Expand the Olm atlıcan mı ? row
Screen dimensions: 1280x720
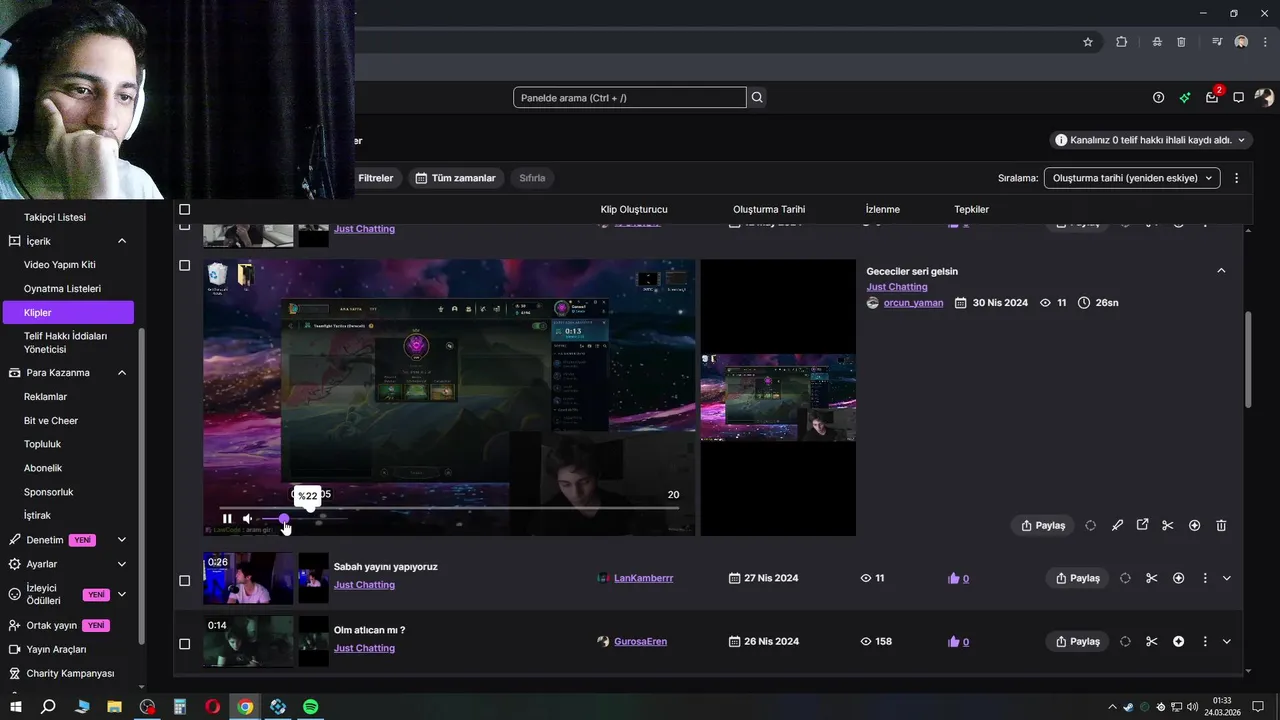click(x=1227, y=641)
